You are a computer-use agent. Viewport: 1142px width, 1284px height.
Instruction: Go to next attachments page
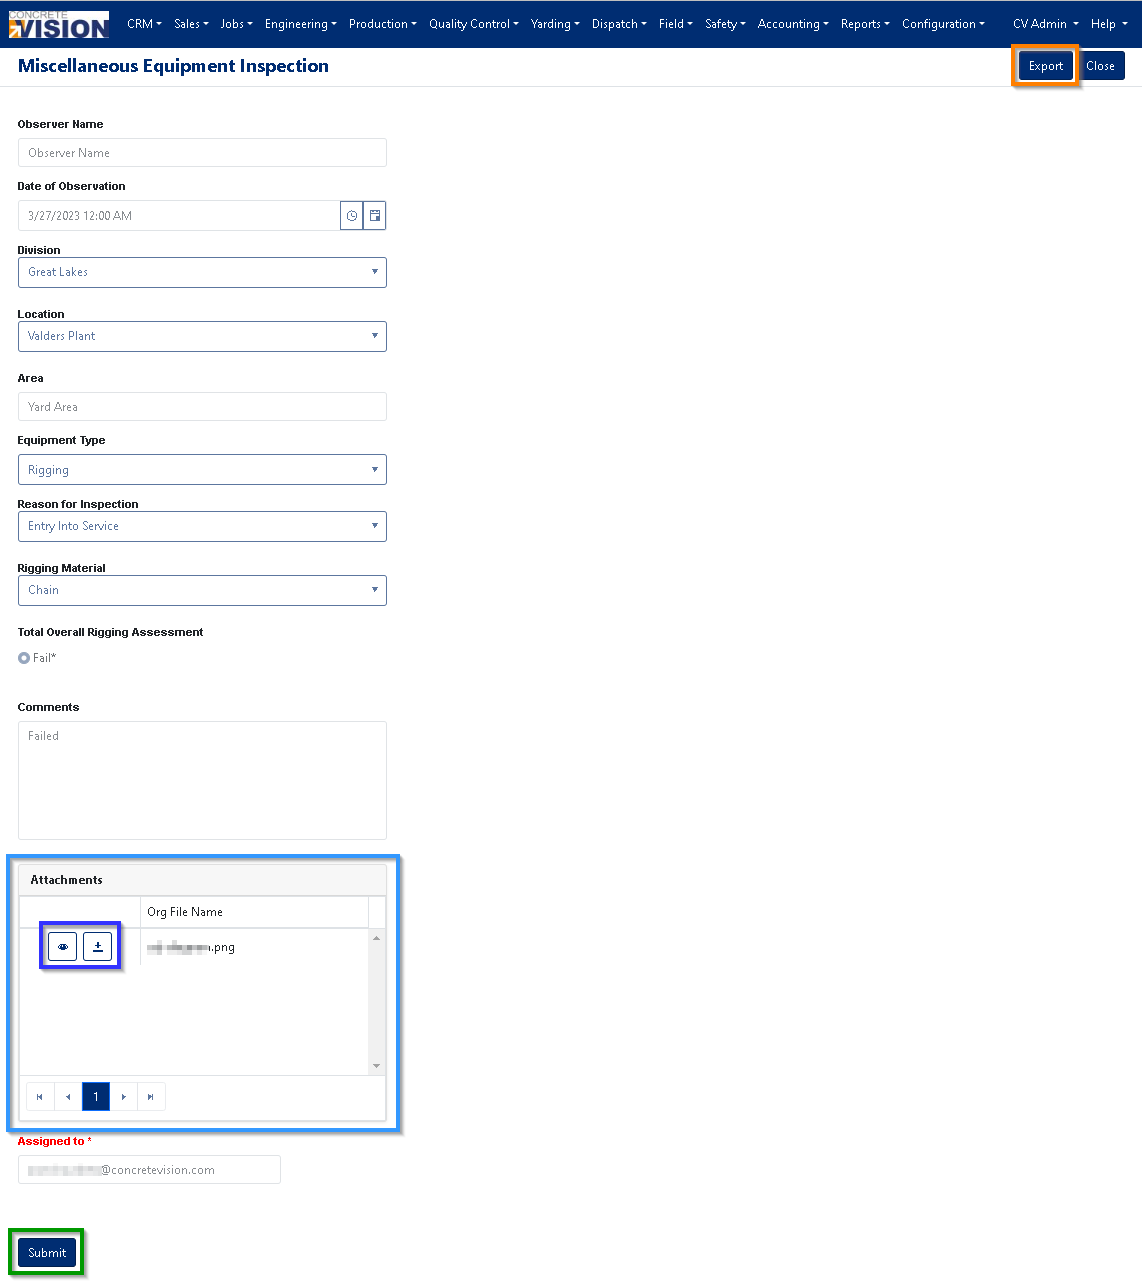[124, 1097]
